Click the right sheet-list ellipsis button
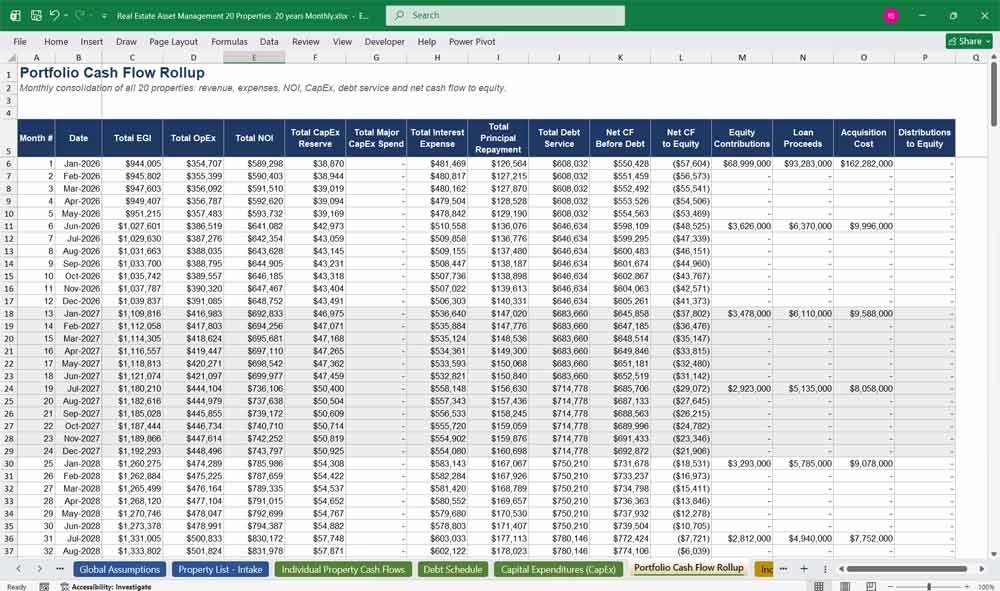This screenshot has width=1000, height=591. point(783,569)
